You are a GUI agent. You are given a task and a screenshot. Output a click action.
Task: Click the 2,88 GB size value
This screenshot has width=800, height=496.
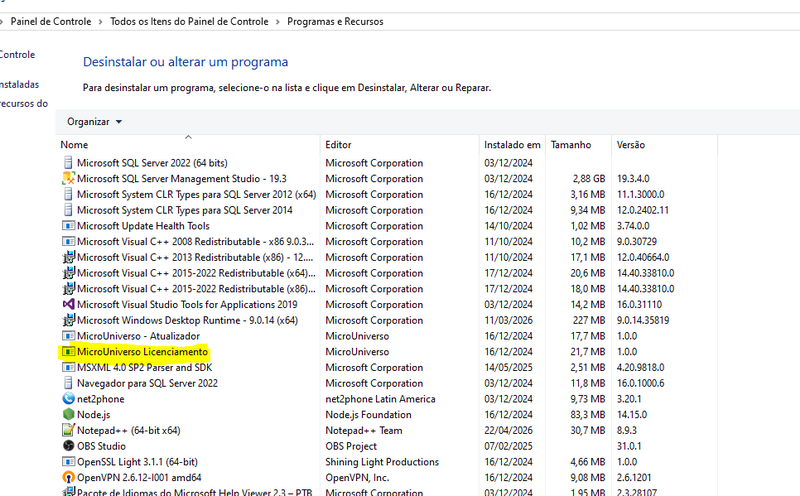tap(589, 179)
